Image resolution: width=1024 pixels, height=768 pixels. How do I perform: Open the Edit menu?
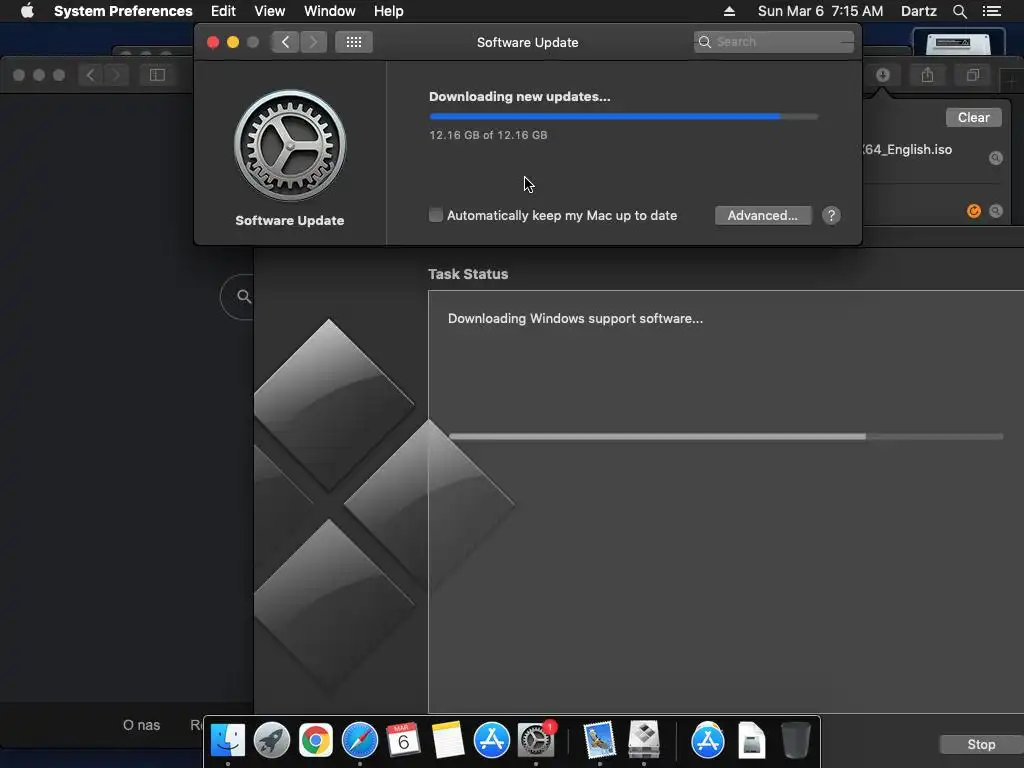[x=223, y=11]
